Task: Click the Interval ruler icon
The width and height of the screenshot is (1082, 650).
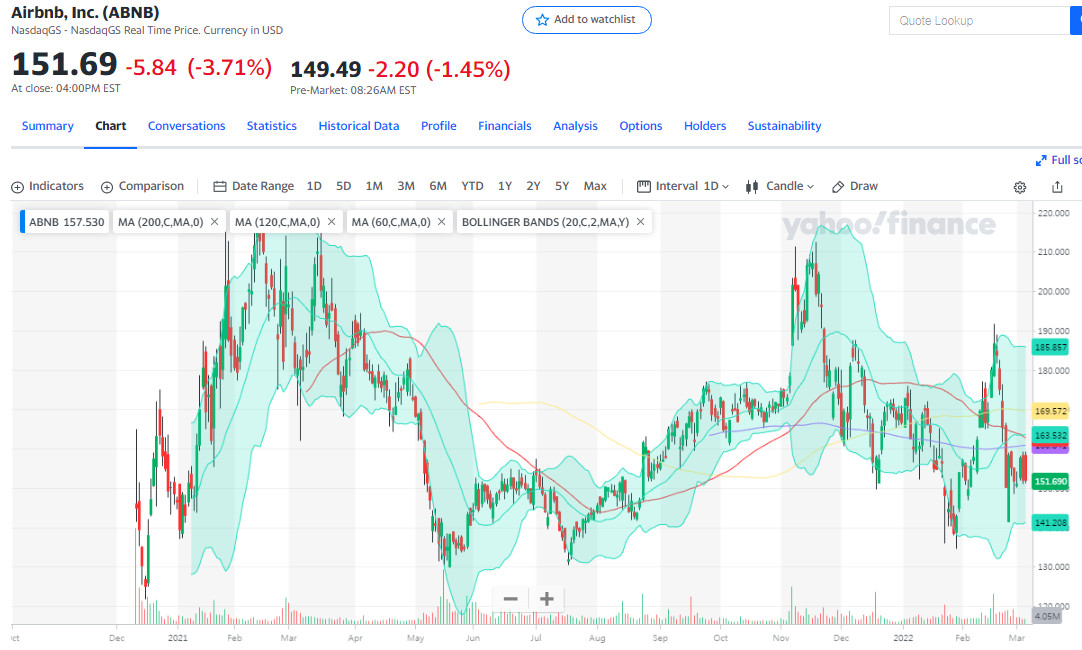Action: (644, 186)
